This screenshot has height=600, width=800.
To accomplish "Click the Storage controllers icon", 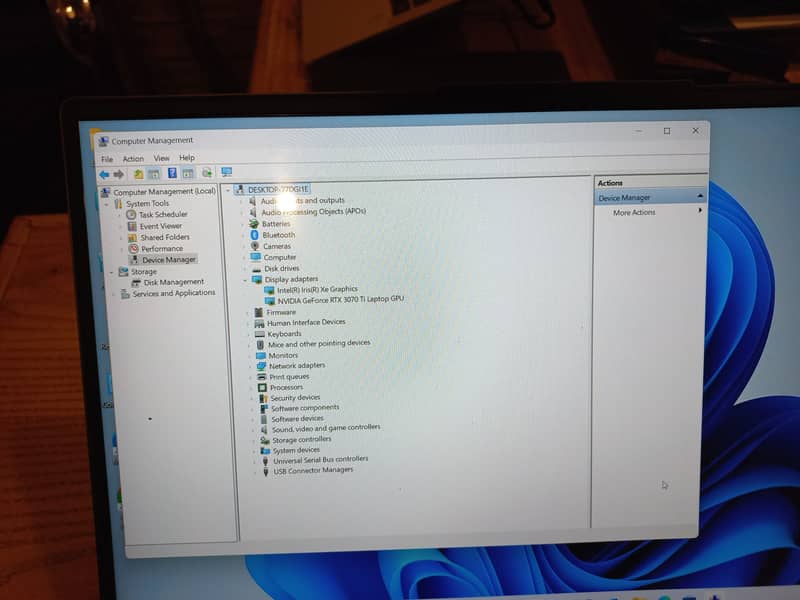I will (265, 440).
